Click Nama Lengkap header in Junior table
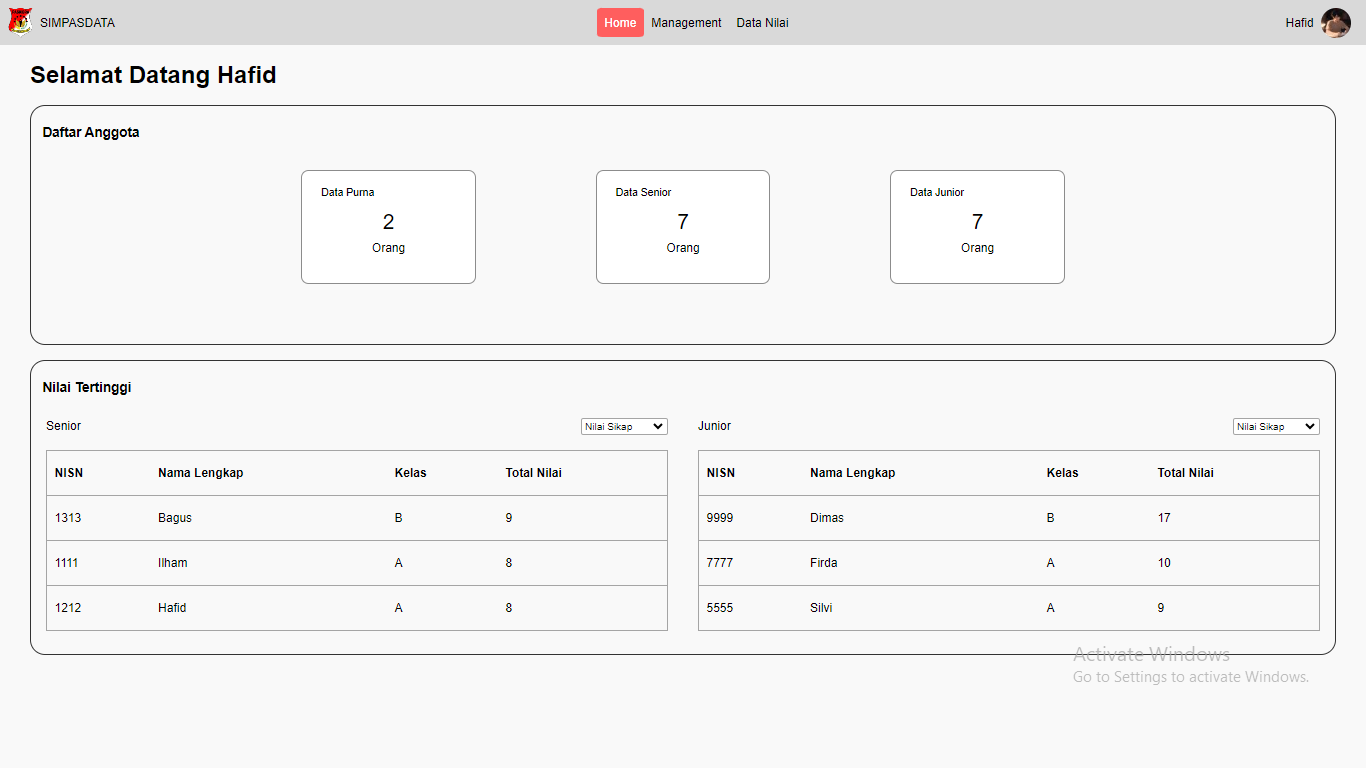The image size is (1366, 768). click(852, 473)
